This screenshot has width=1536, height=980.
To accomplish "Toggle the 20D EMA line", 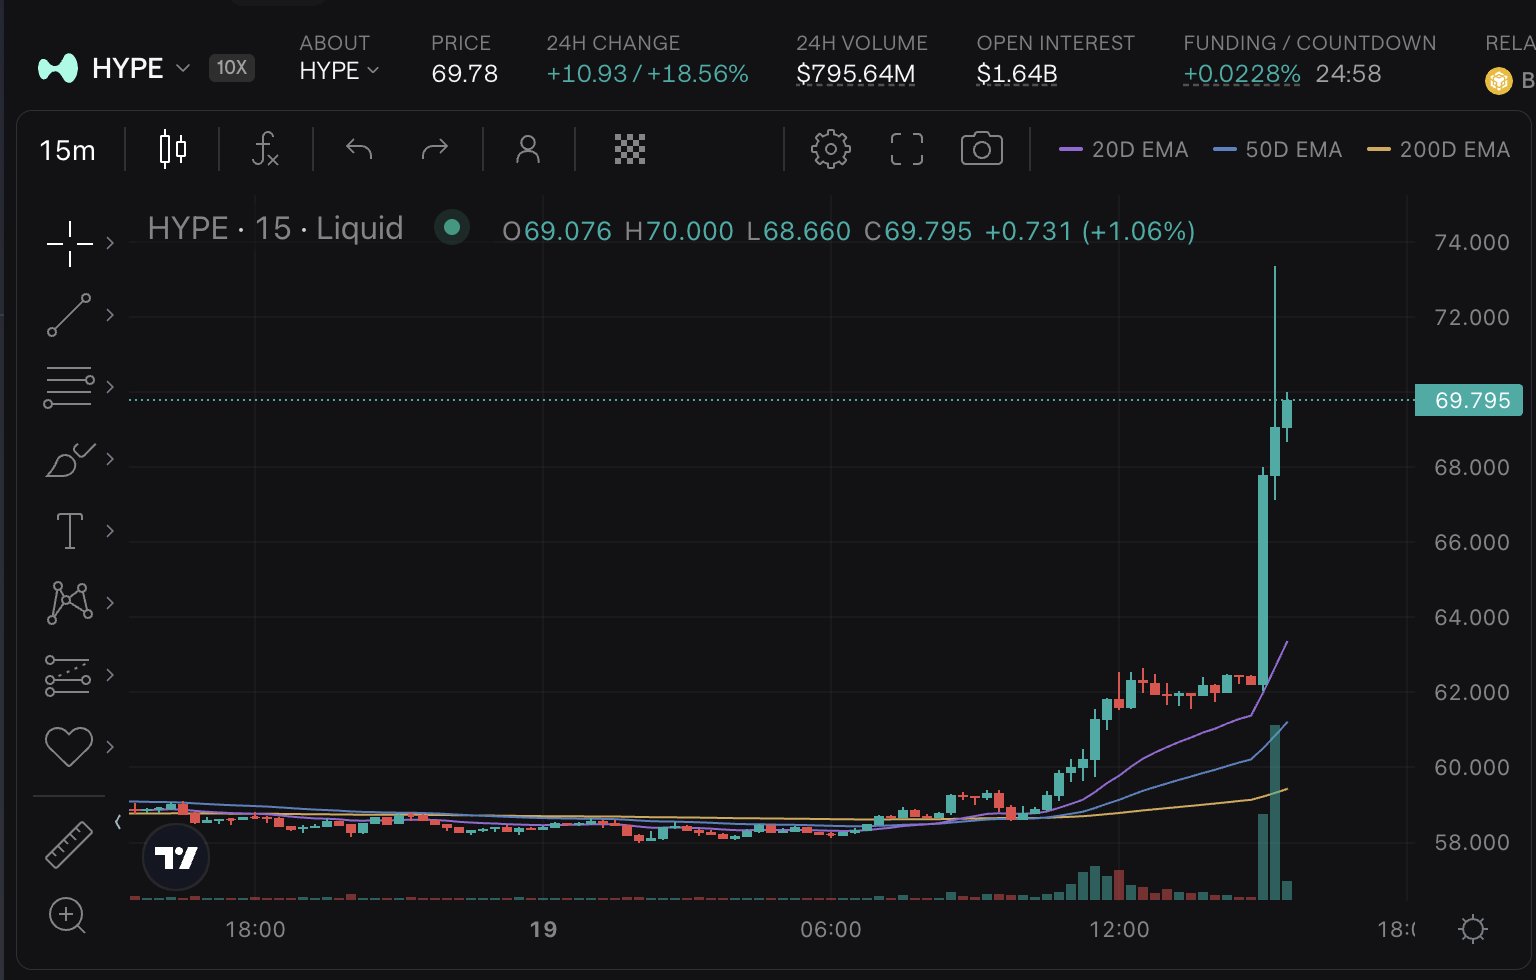I will [1124, 150].
